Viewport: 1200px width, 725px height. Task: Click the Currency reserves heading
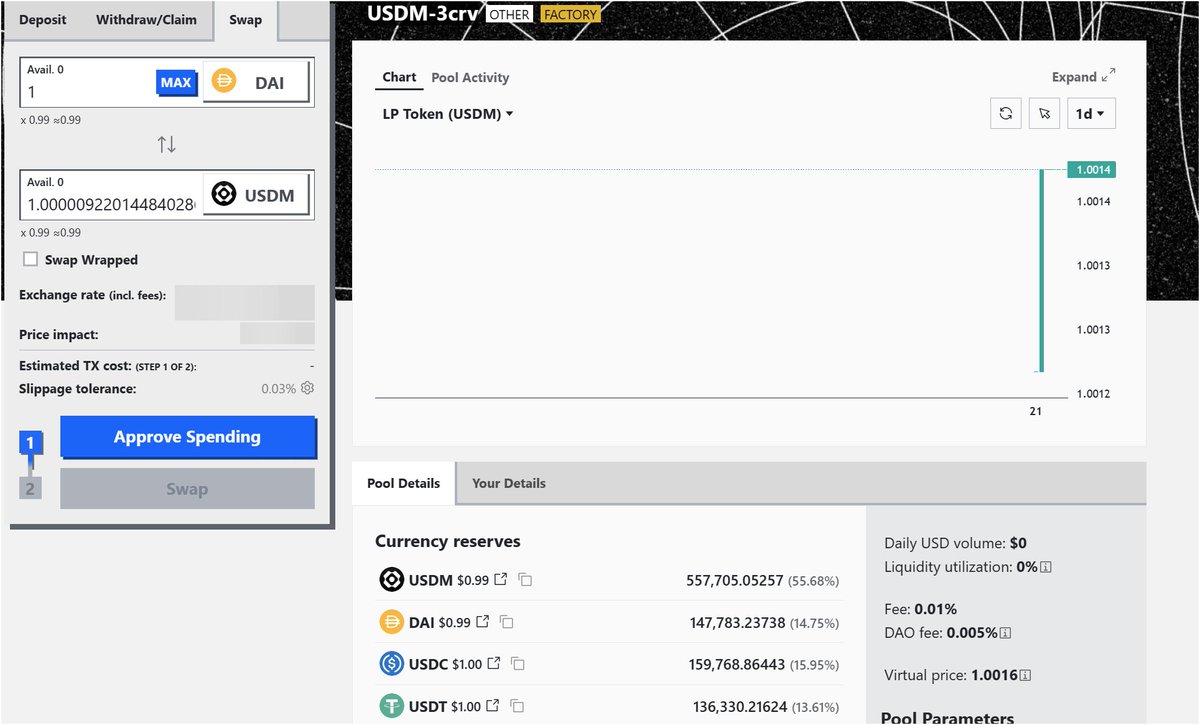[448, 542]
